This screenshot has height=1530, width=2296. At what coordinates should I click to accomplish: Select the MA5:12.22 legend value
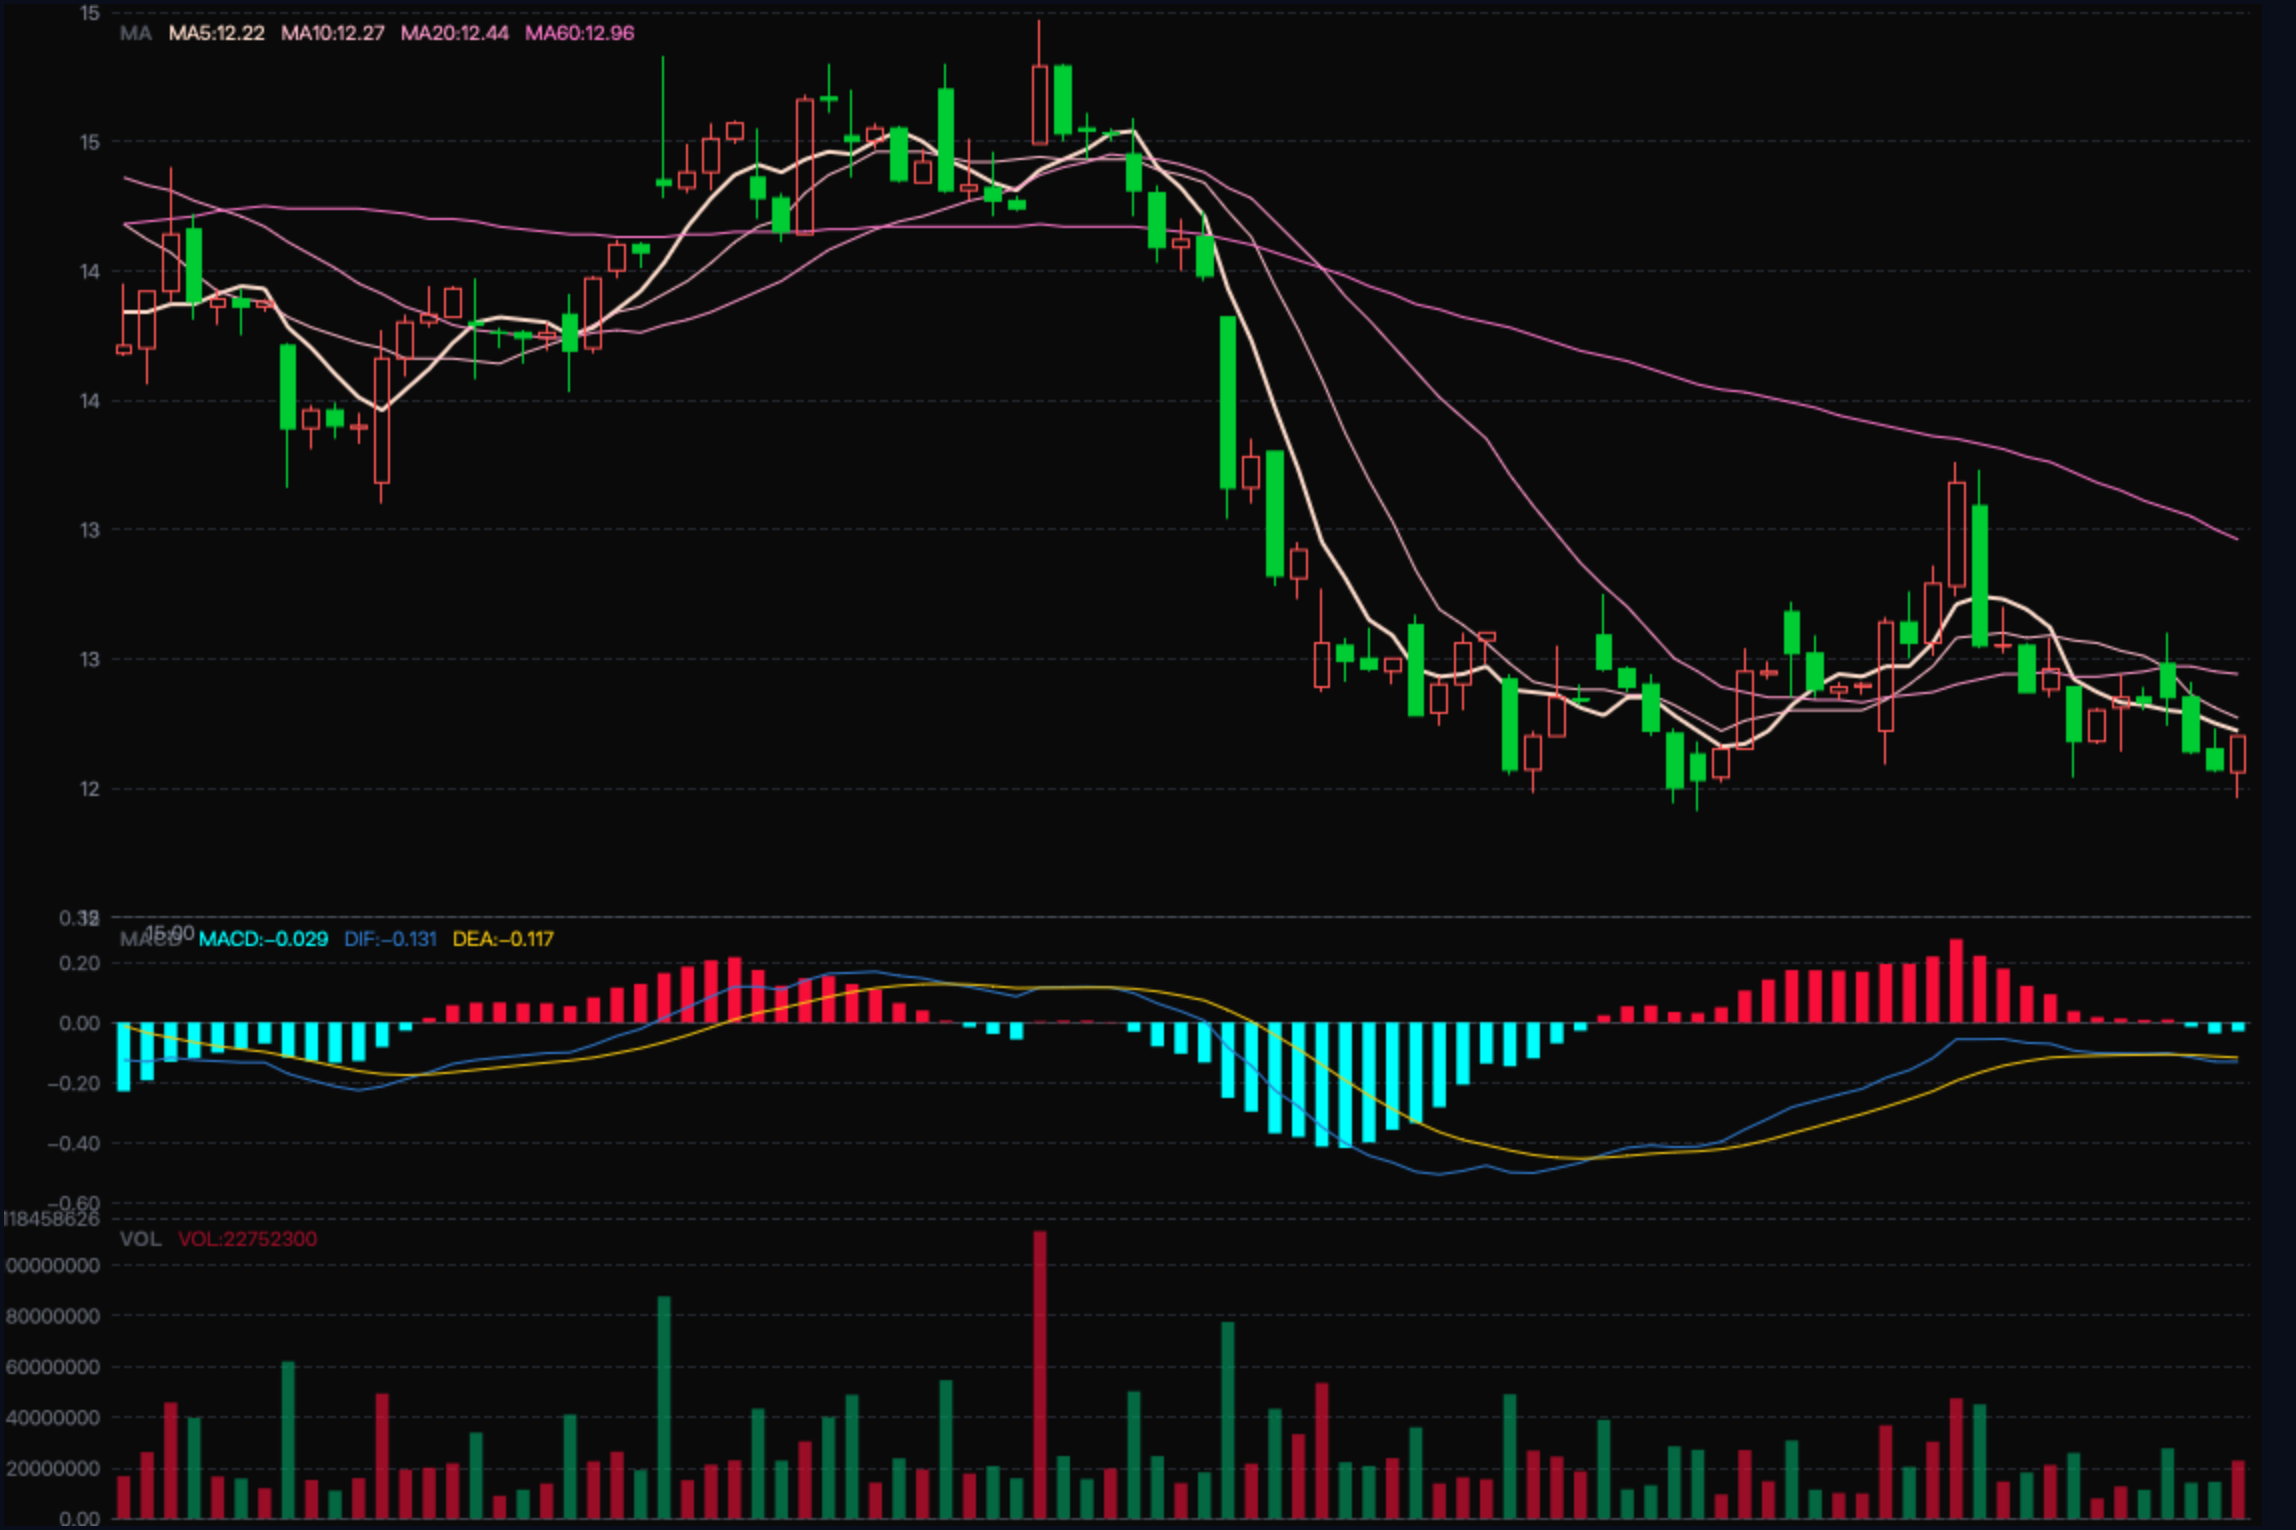point(216,33)
